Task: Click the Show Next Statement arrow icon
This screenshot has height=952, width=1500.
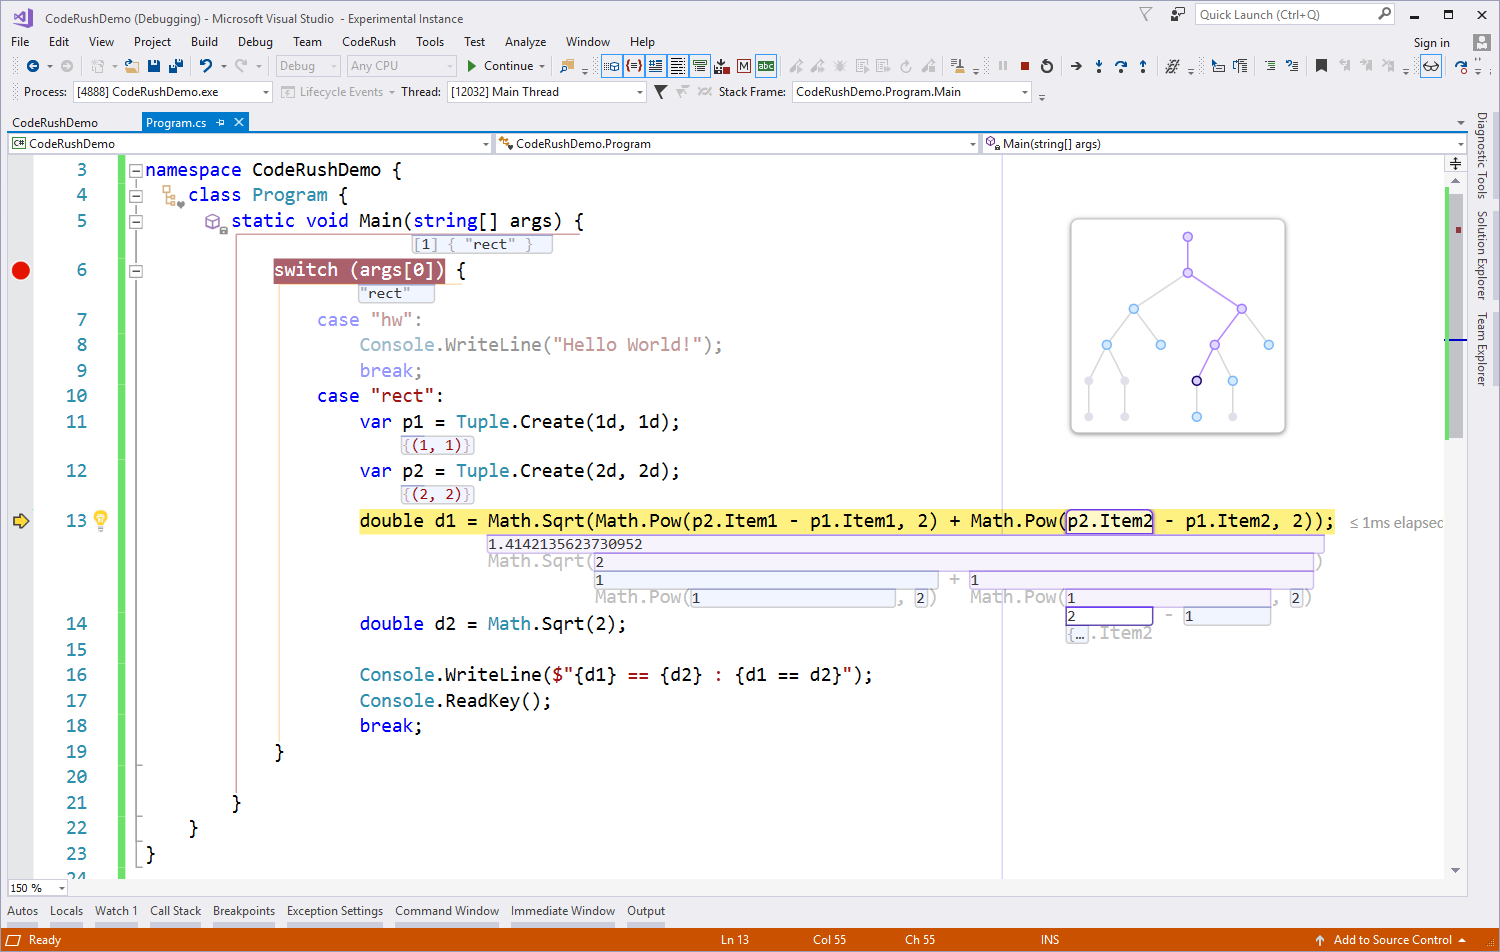Action: [1077, 66]
